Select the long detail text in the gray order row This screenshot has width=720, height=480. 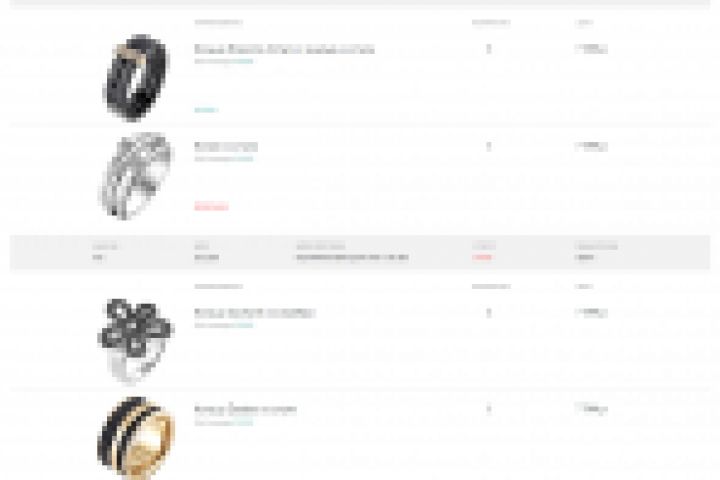point(352,257)
